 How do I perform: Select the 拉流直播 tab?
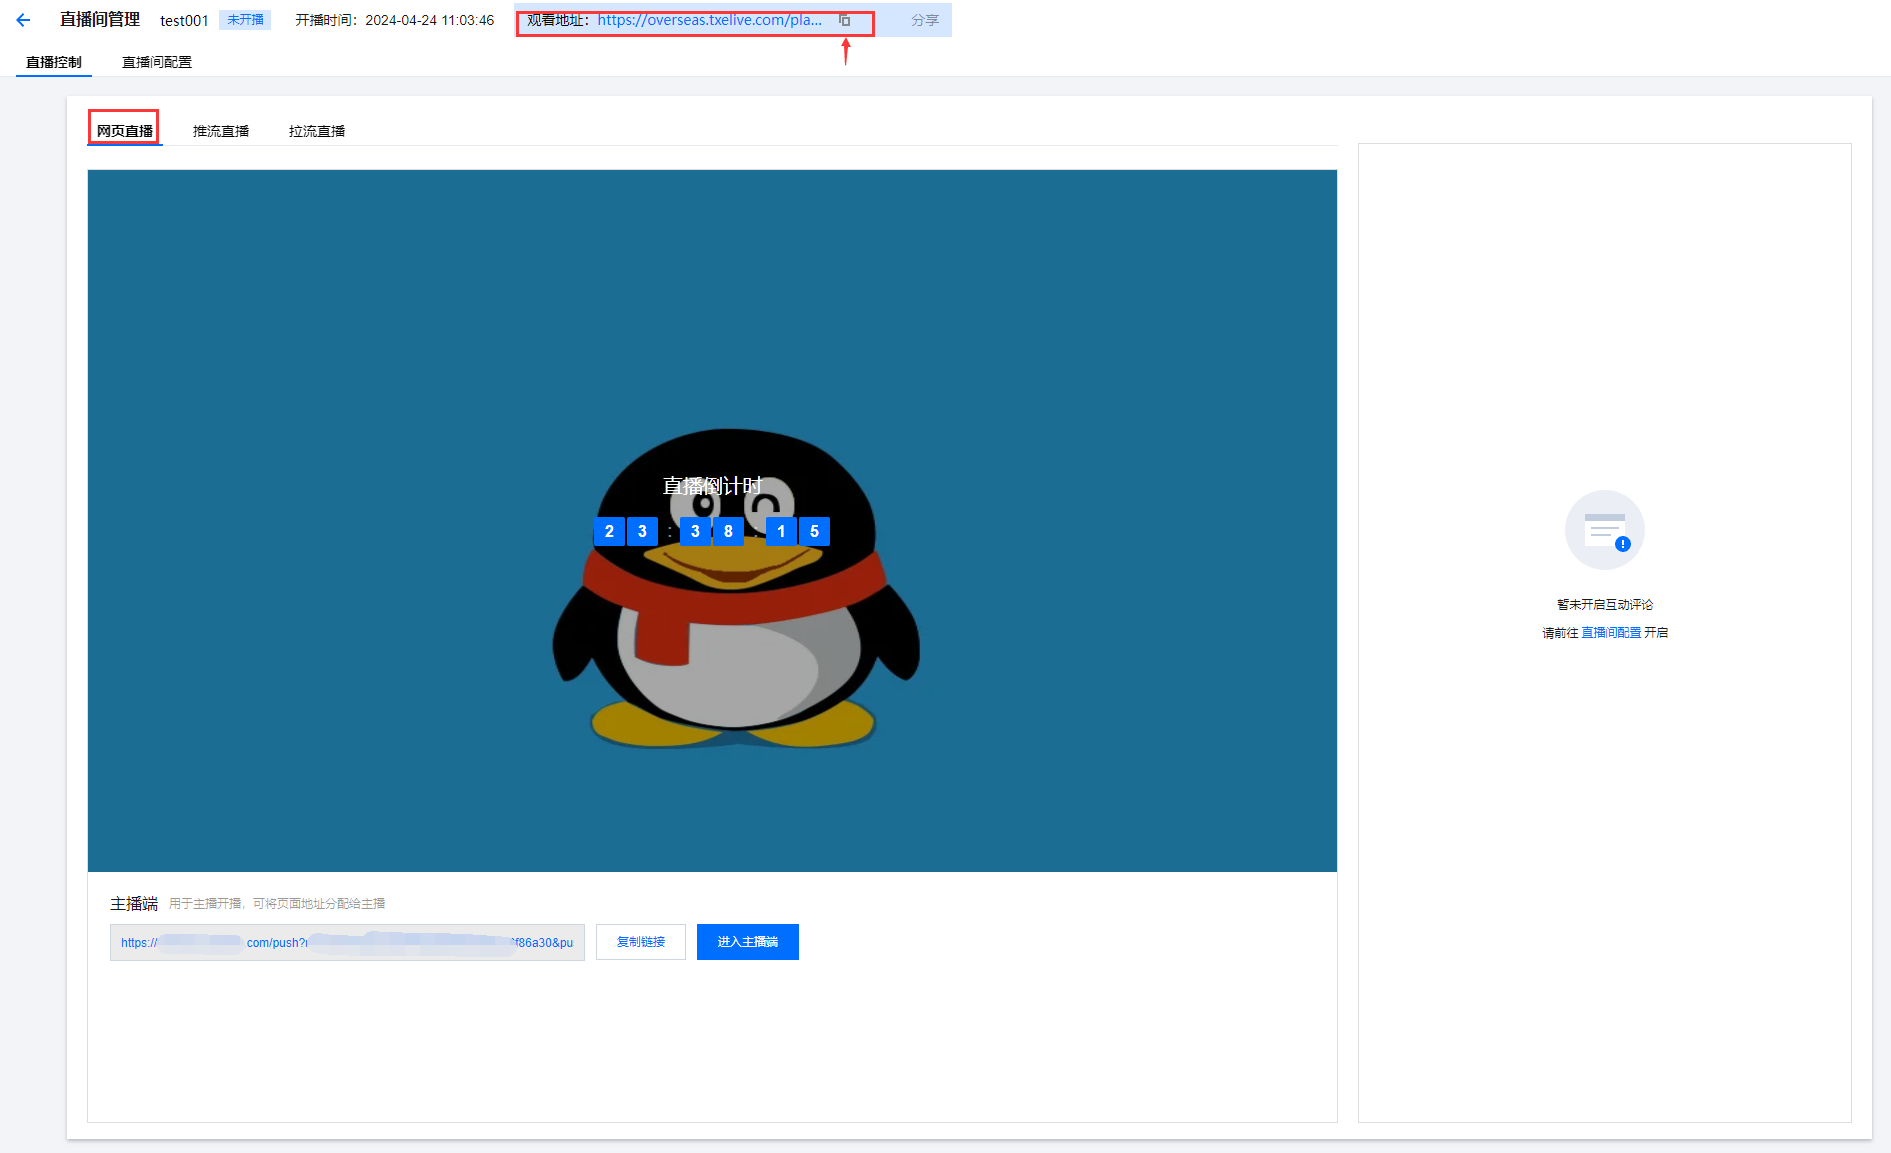(x=317, y=131)
